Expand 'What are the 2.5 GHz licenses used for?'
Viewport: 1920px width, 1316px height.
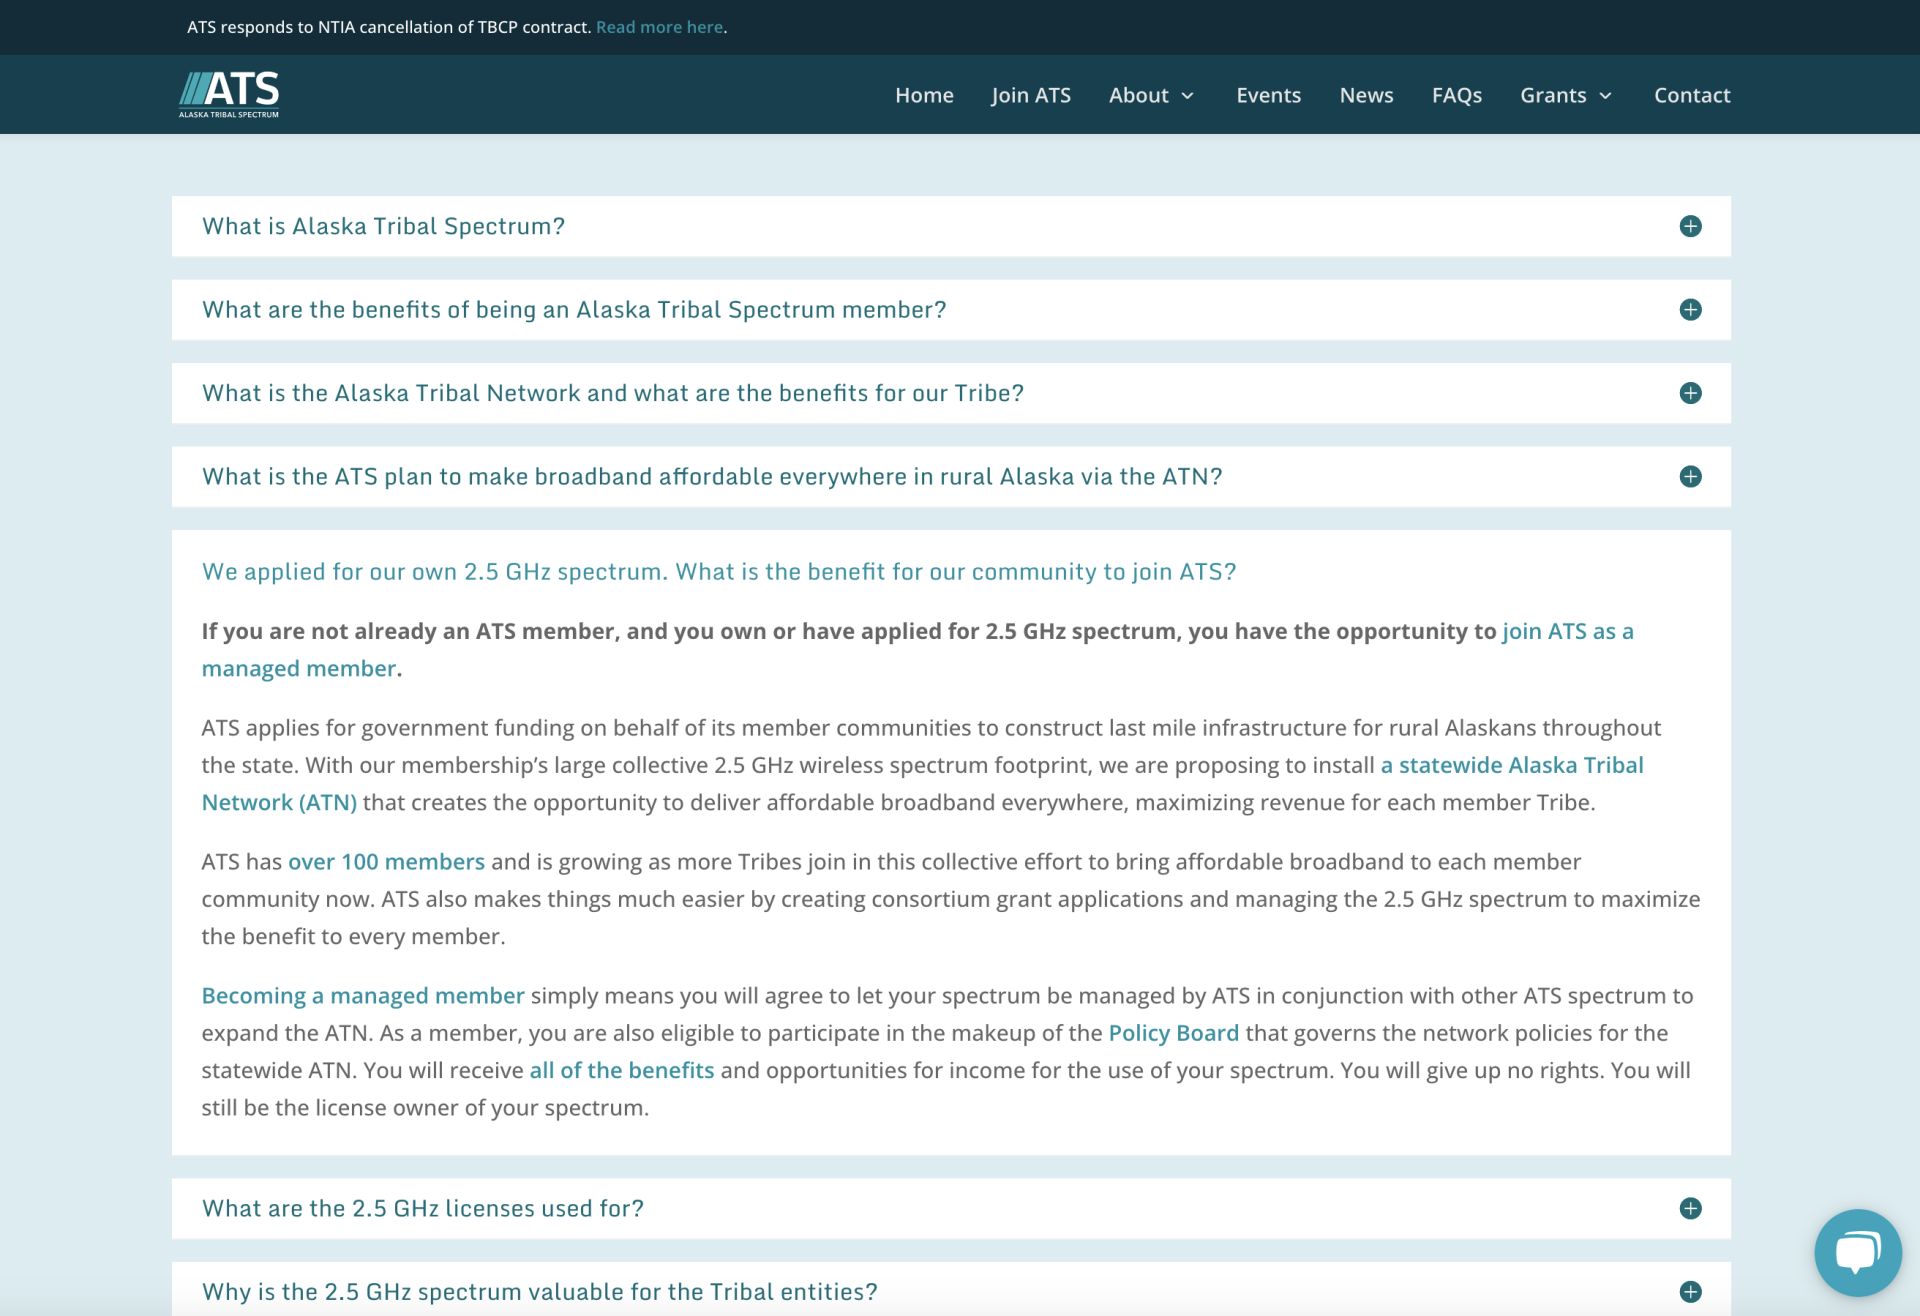coord(422,1208)
